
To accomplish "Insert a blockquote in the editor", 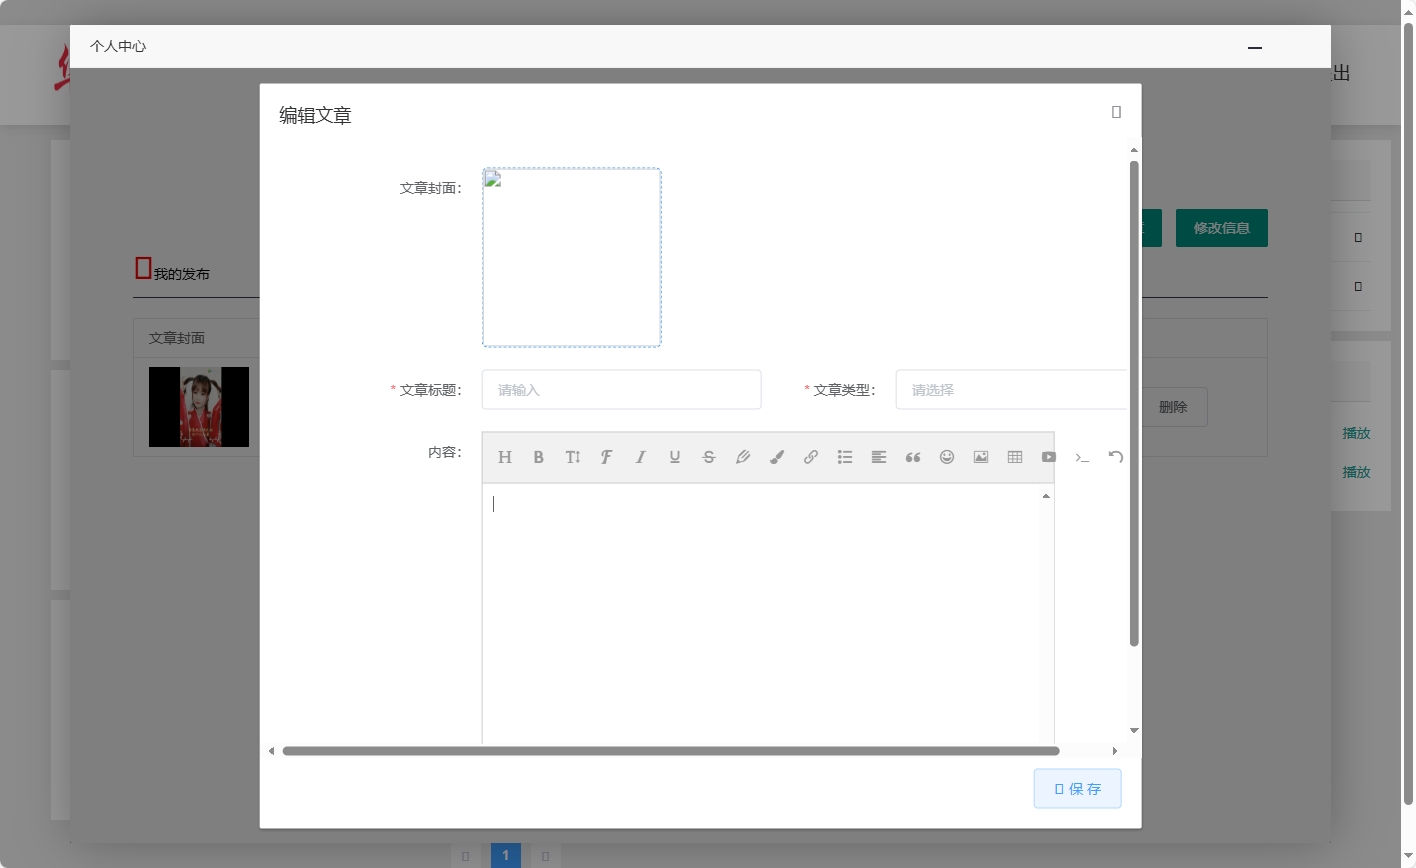I will [x=913, y=457].
